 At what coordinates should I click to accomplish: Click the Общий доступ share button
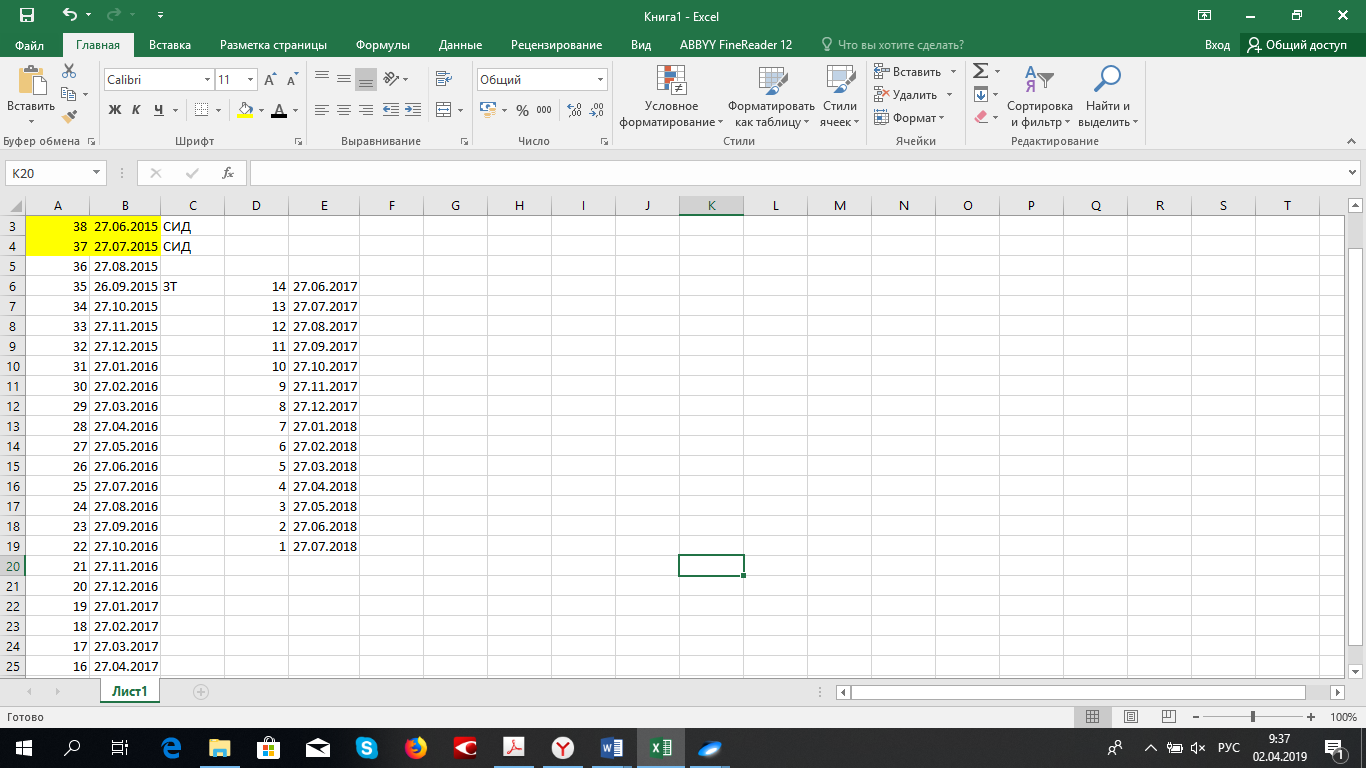click(1298, 45)
